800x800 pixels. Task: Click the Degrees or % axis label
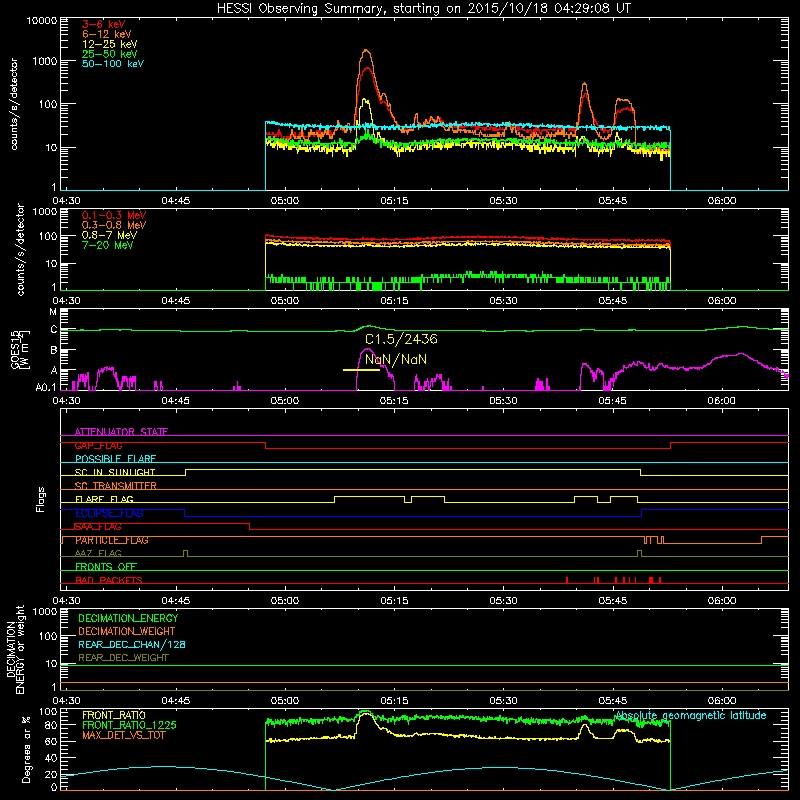point(26,749)
